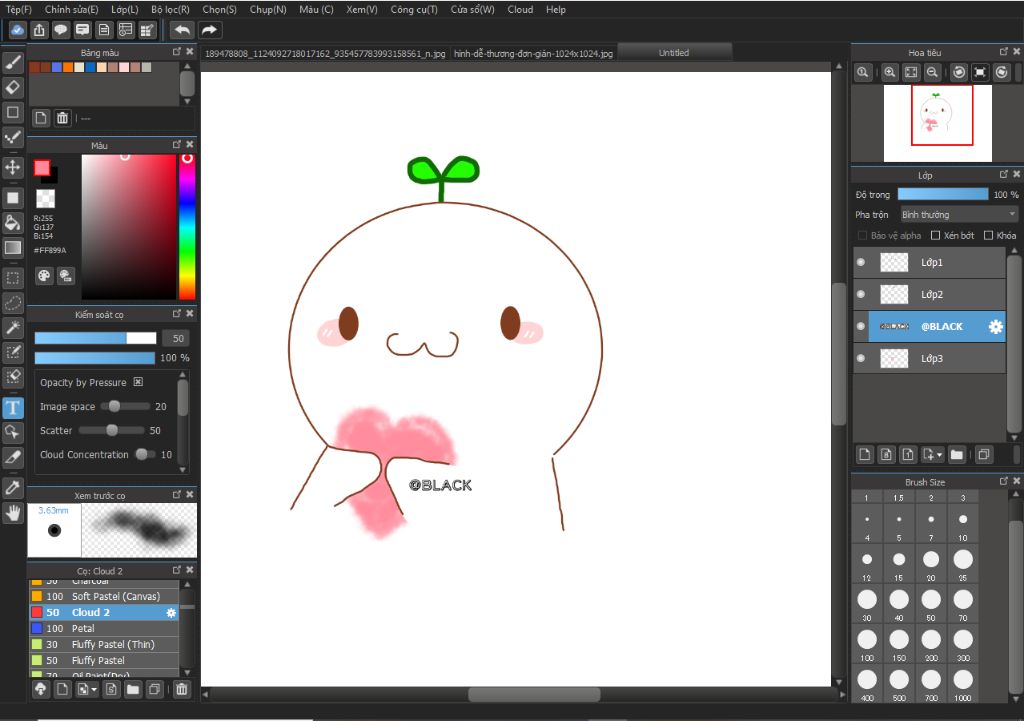Open the add-layer dropdown in Lớp panel
1024x721 pixels.
coord(932,455)
